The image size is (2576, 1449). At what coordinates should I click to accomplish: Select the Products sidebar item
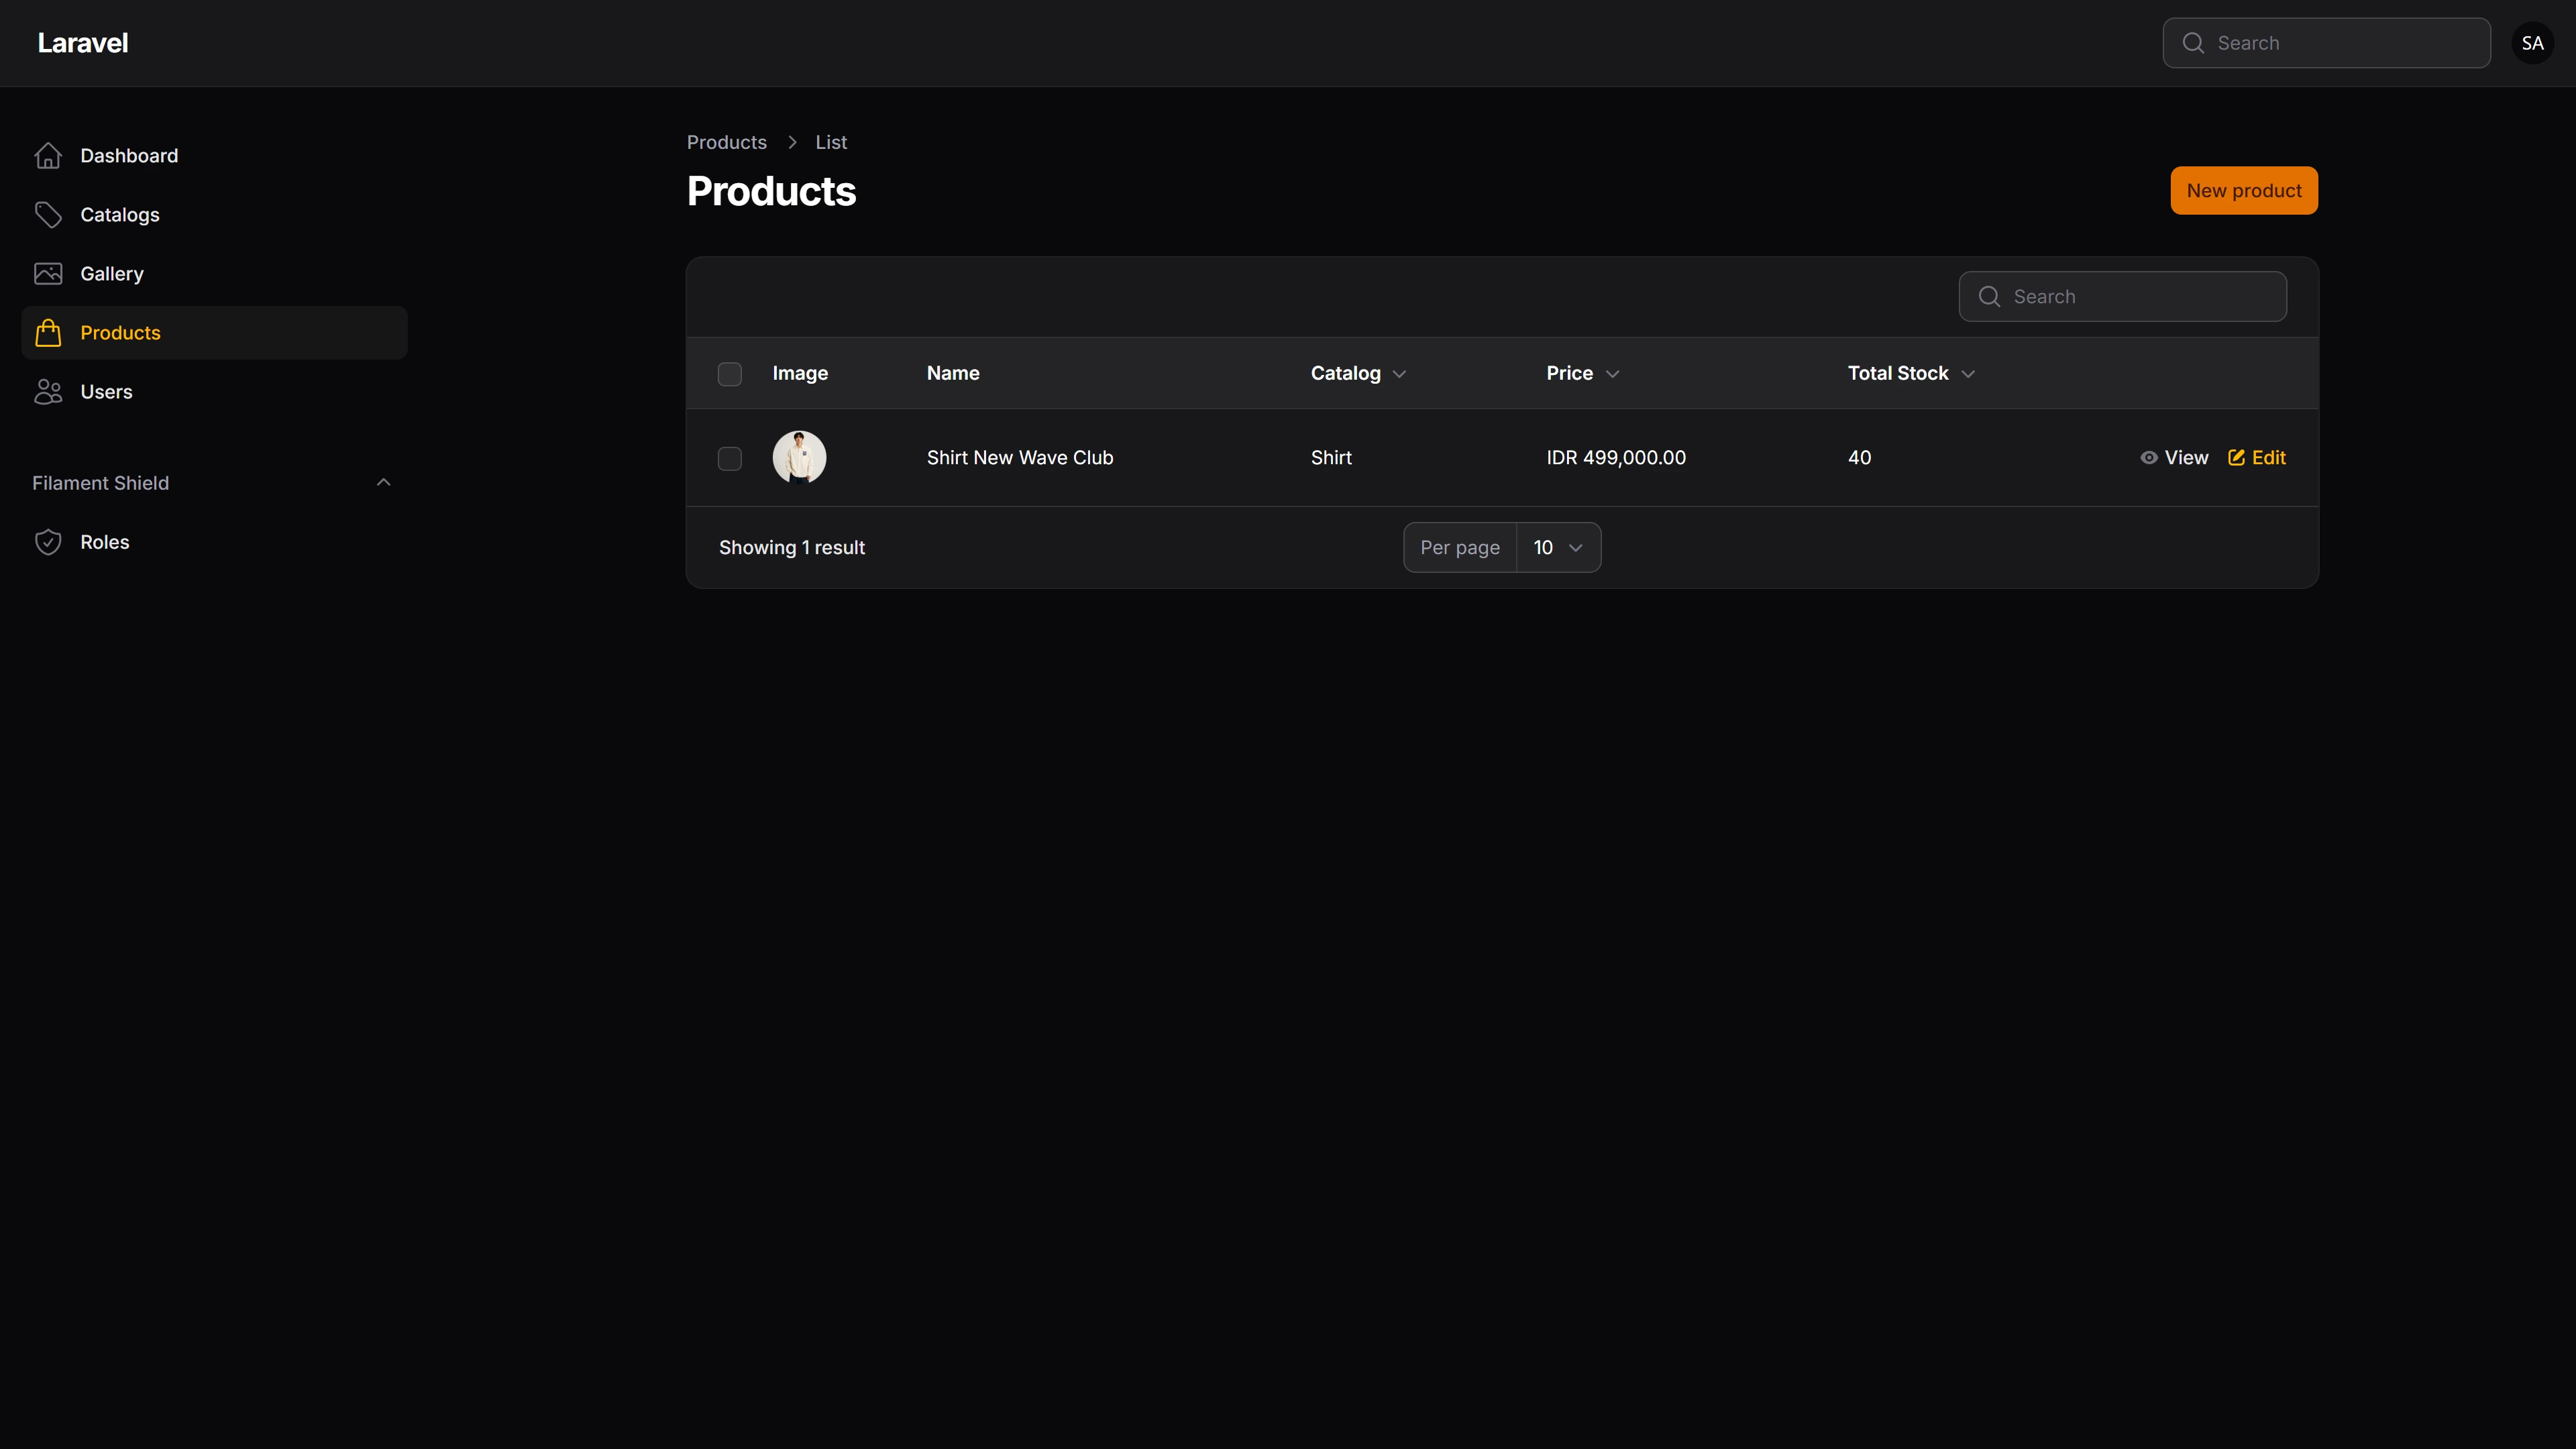tap(214, 333)
